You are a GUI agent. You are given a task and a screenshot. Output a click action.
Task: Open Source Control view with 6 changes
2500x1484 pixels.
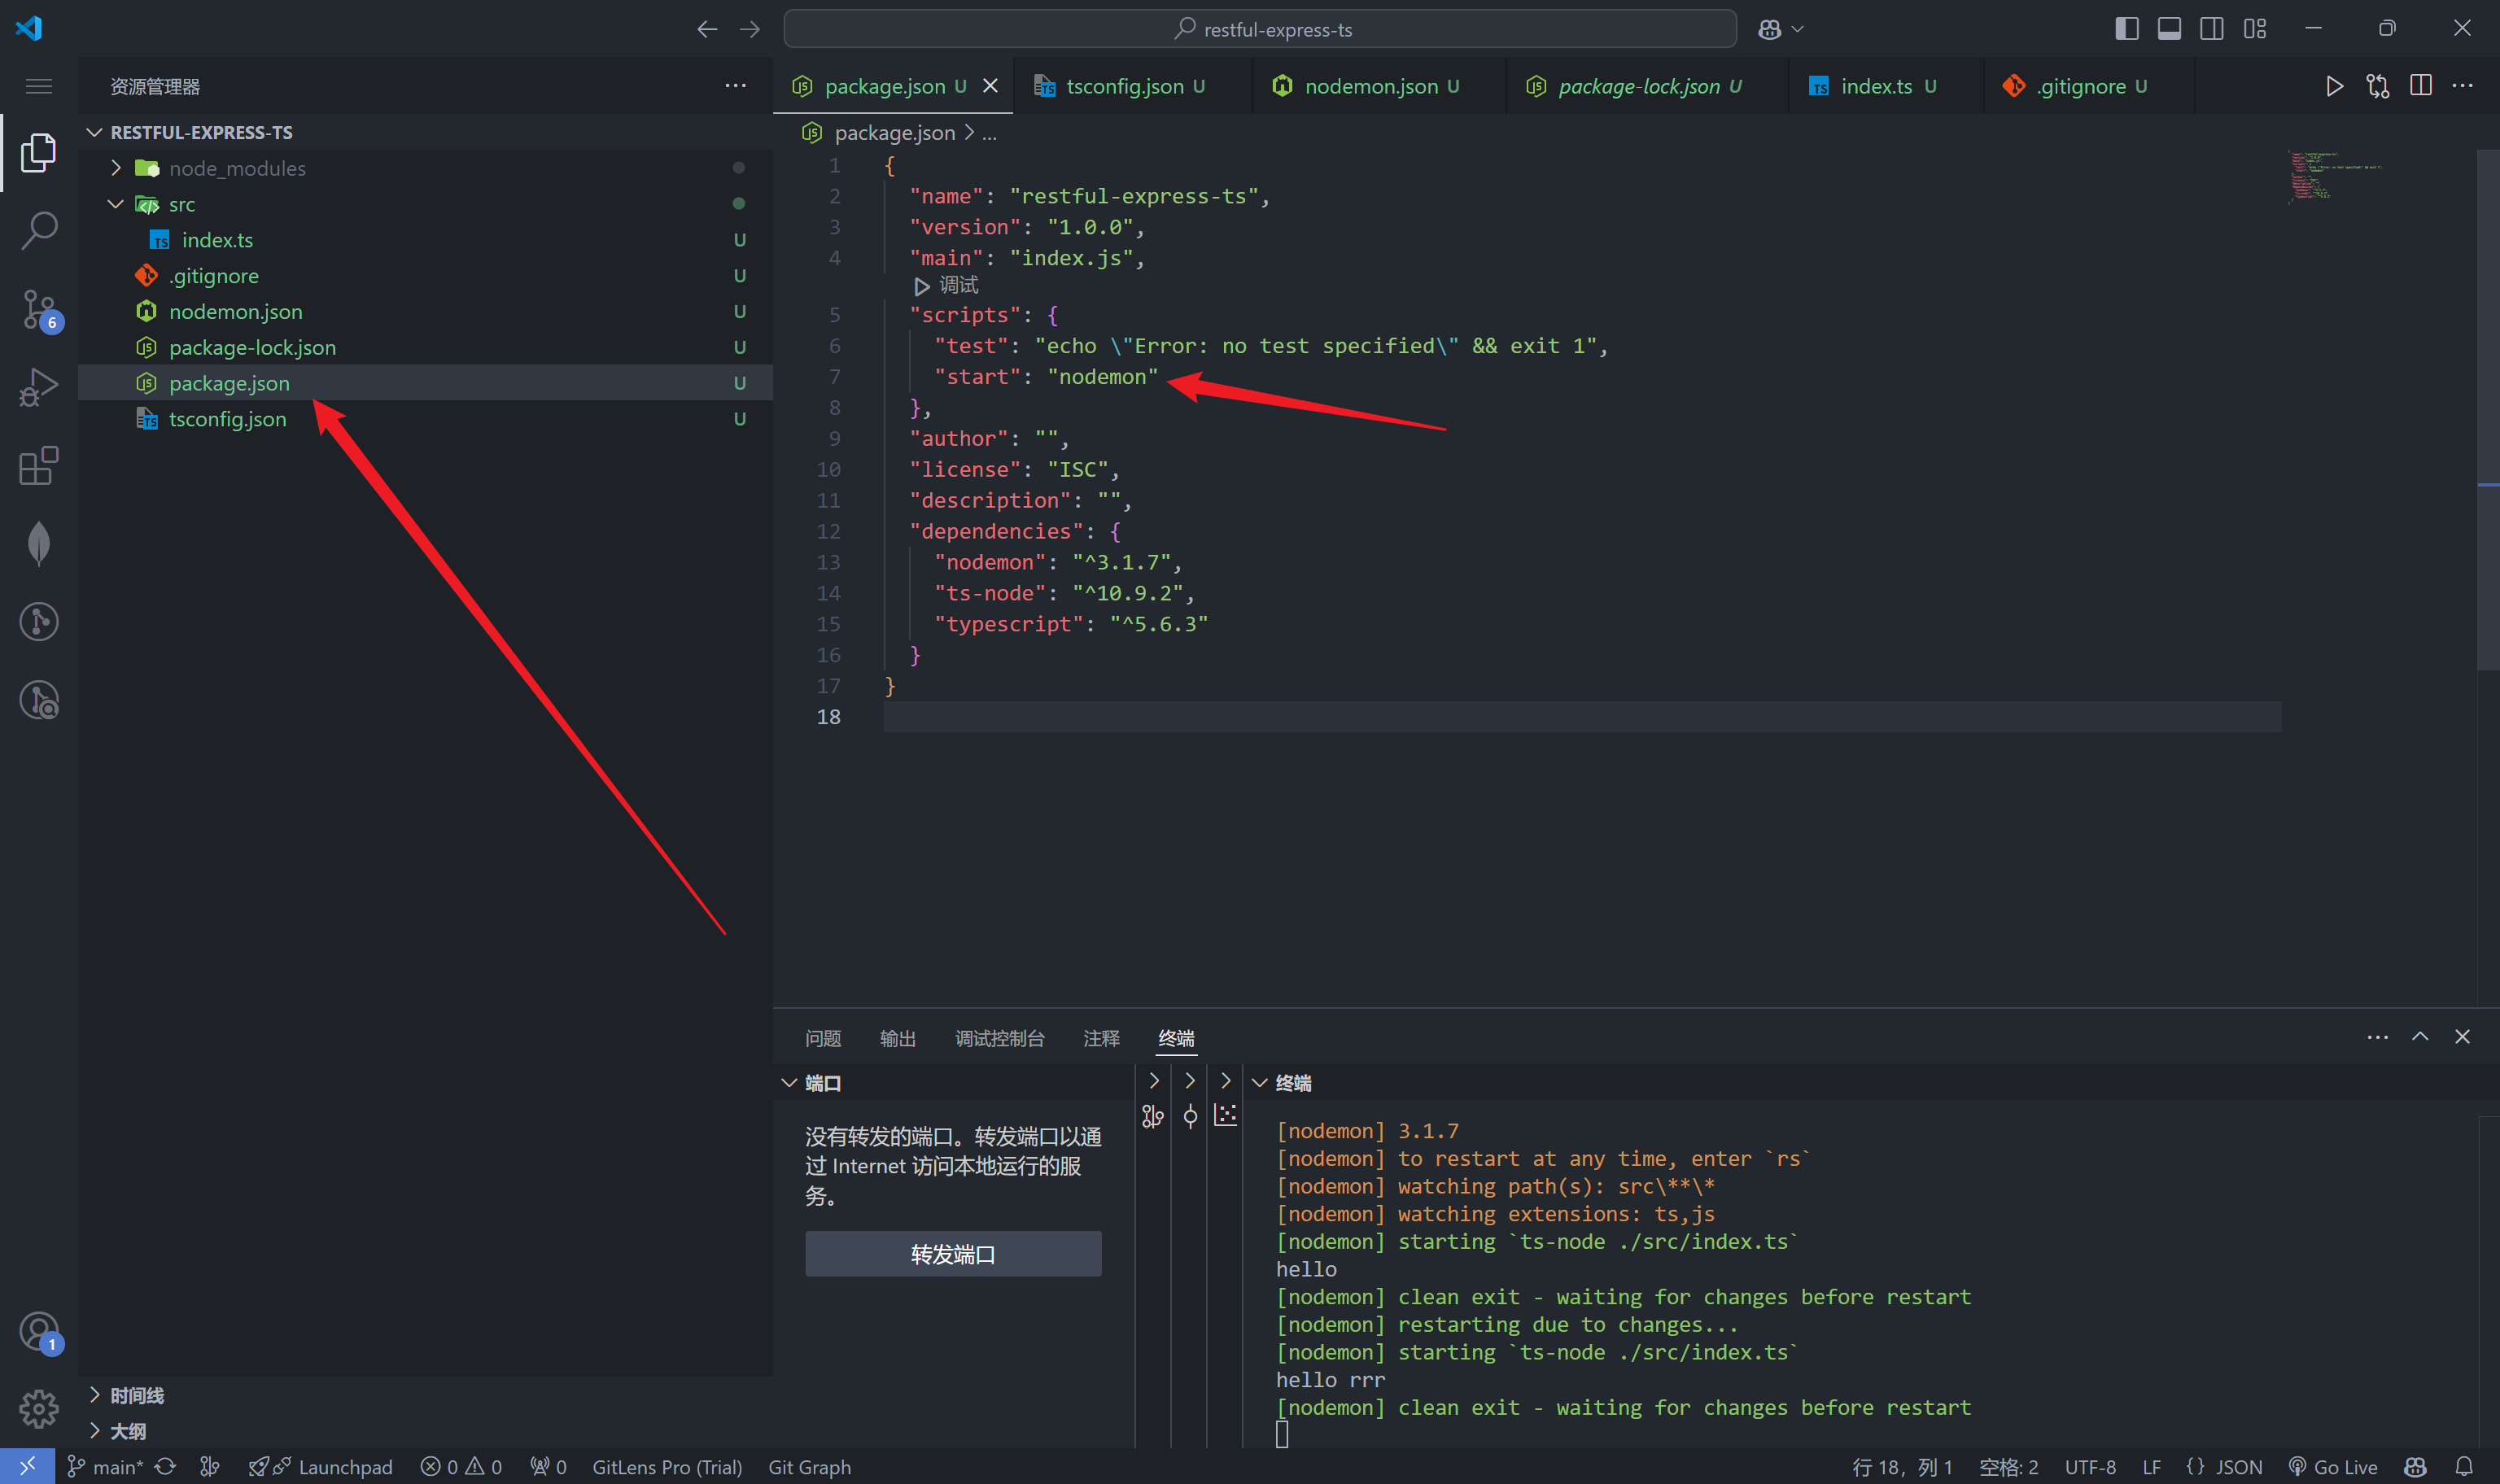pos(39,309)
